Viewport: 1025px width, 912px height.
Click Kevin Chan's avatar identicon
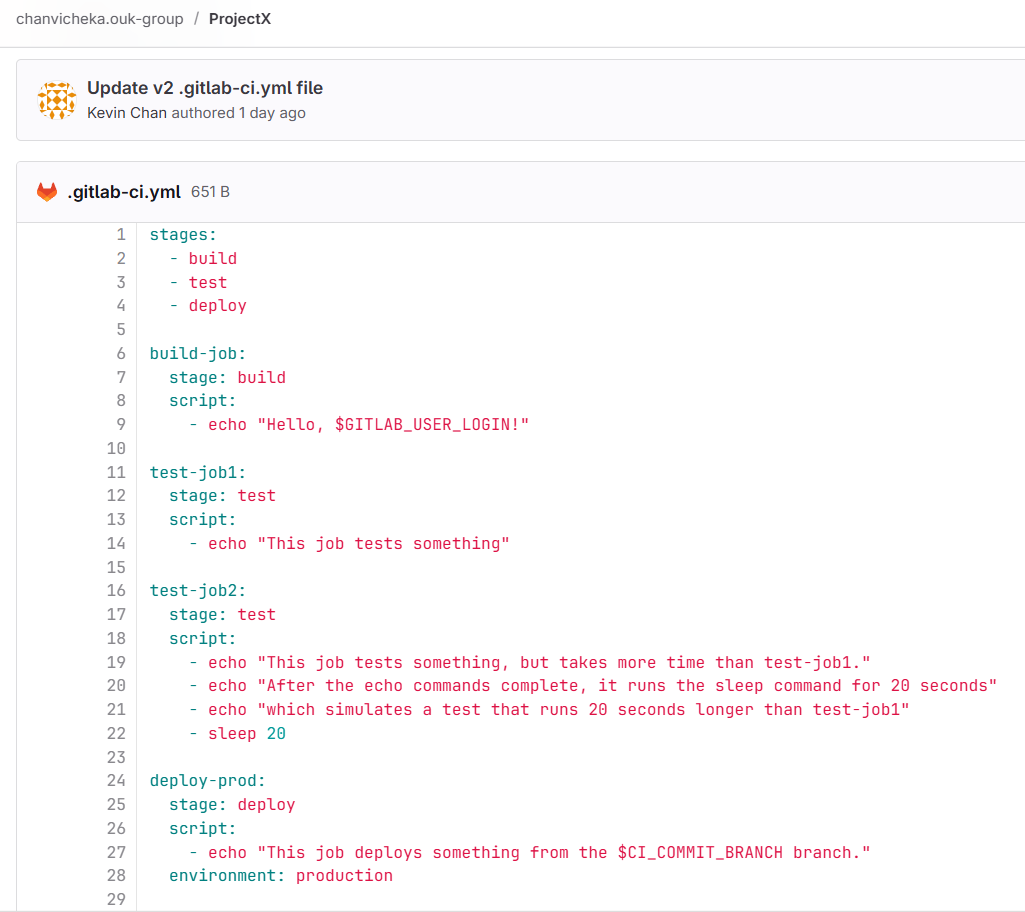56,100
